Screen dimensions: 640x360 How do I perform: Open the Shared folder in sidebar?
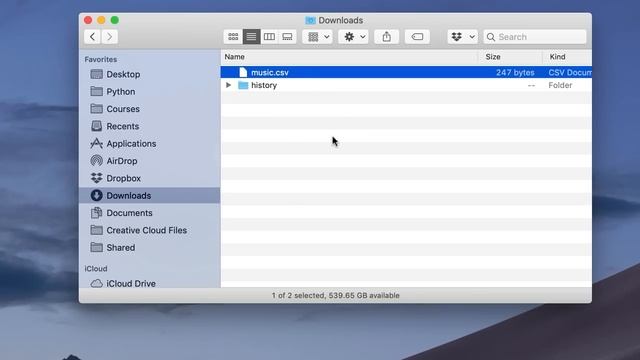[149, 248]
